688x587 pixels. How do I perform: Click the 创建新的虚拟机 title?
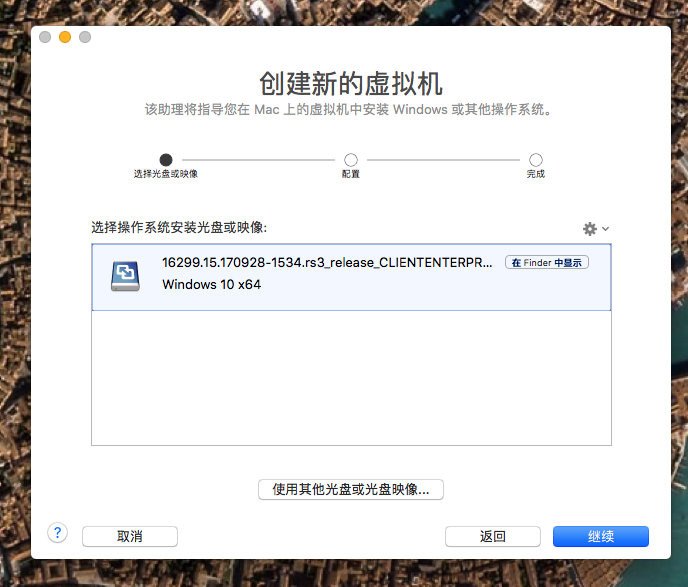tap(351, 82)
